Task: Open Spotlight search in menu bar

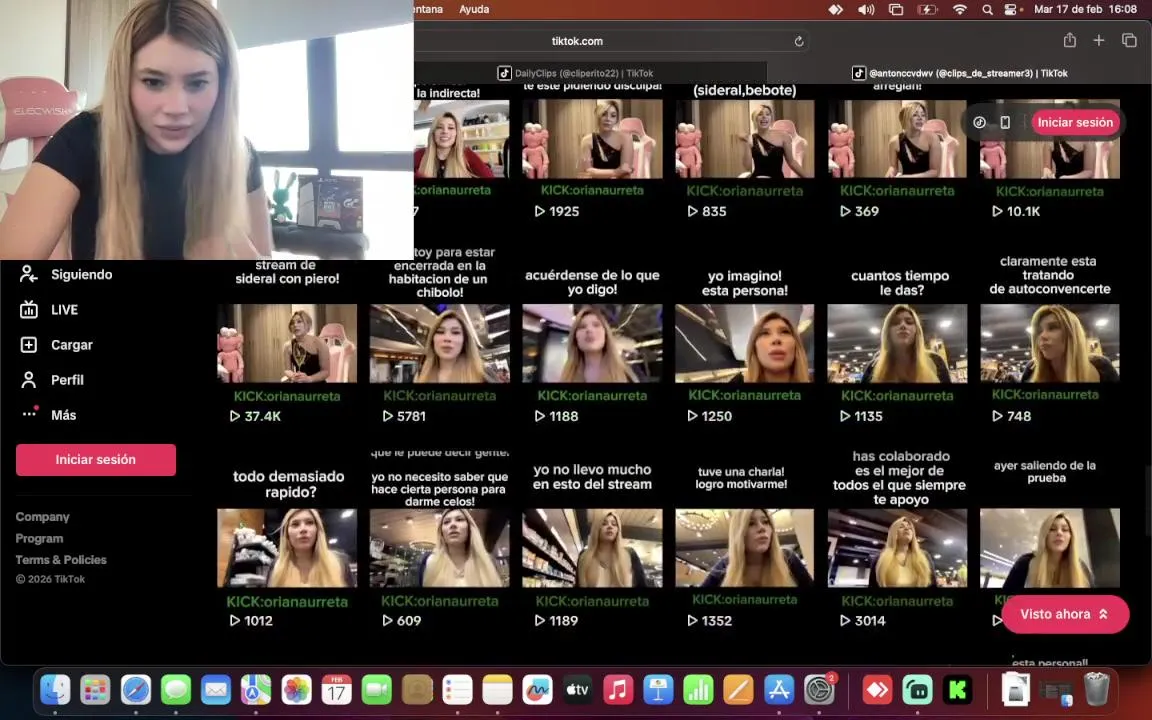Action: point(987,10)
